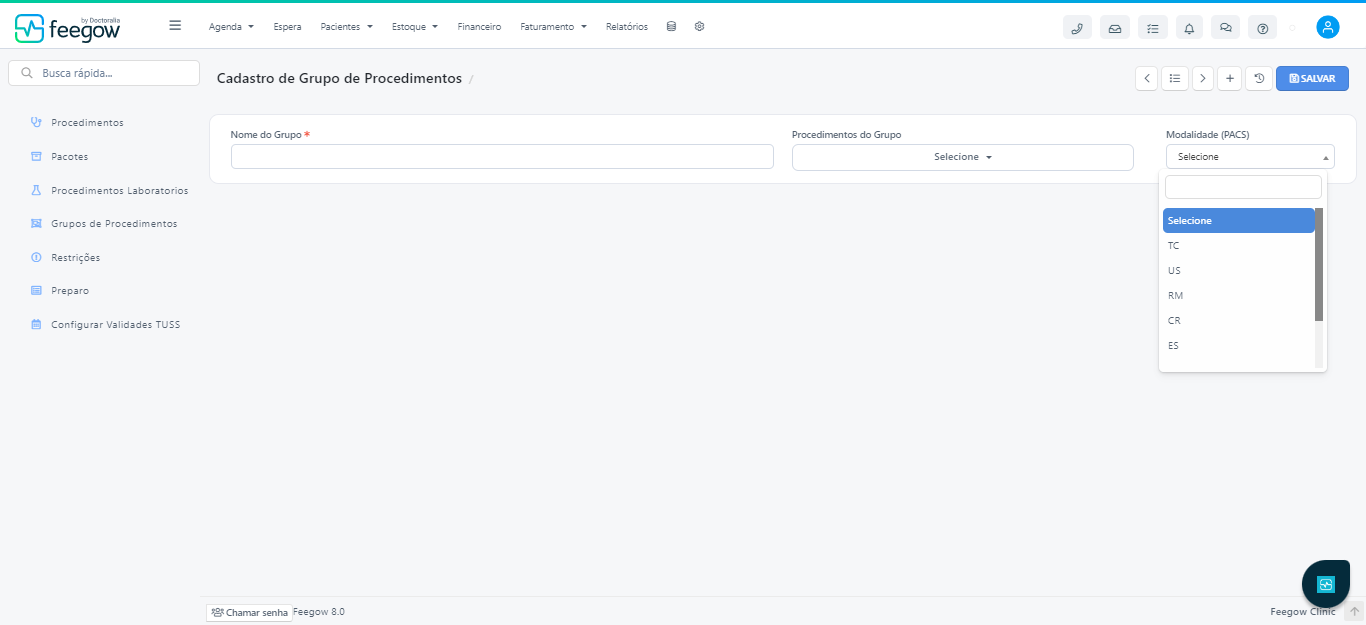Open Restrições sidebar link
This screenshot has width=1366, height=625.
click(x=75, y=257)
